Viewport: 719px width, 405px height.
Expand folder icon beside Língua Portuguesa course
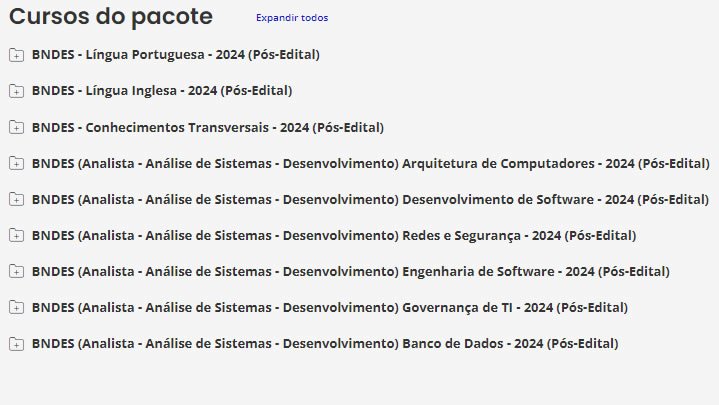[x=16, y=55]
